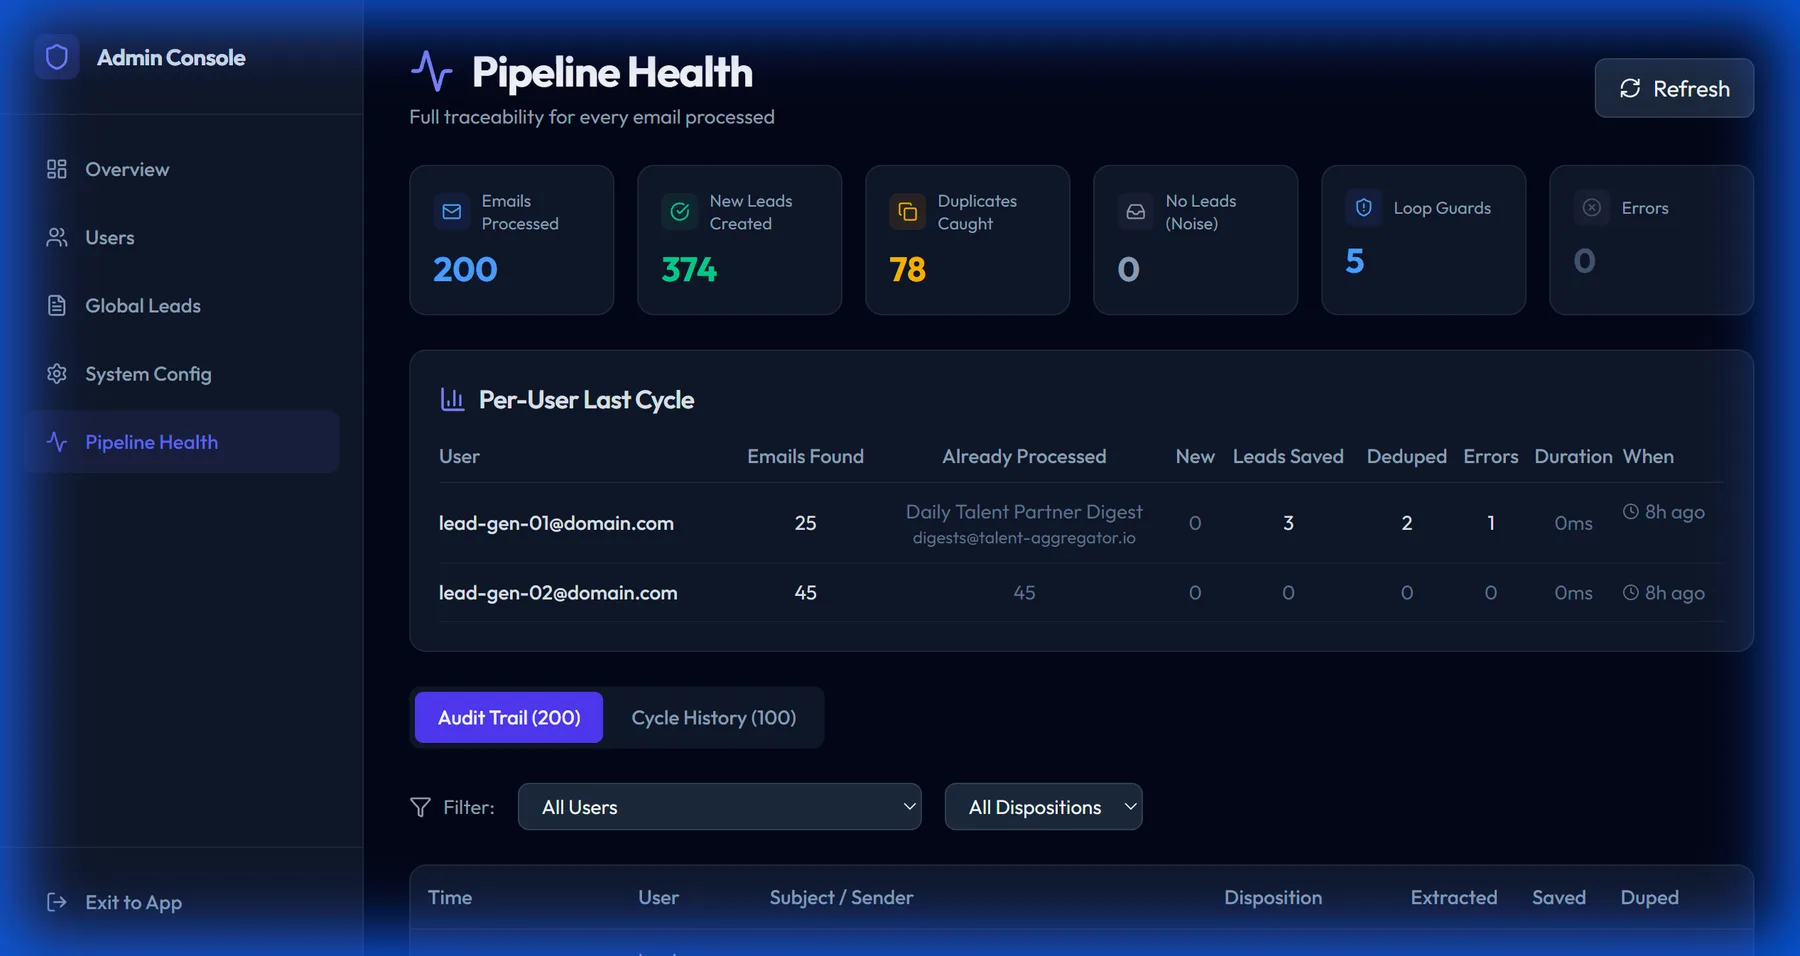Open the All Dispositions filter dropdown
The width and height of the screenshot is (1800, 956).
coord(1043,806)
